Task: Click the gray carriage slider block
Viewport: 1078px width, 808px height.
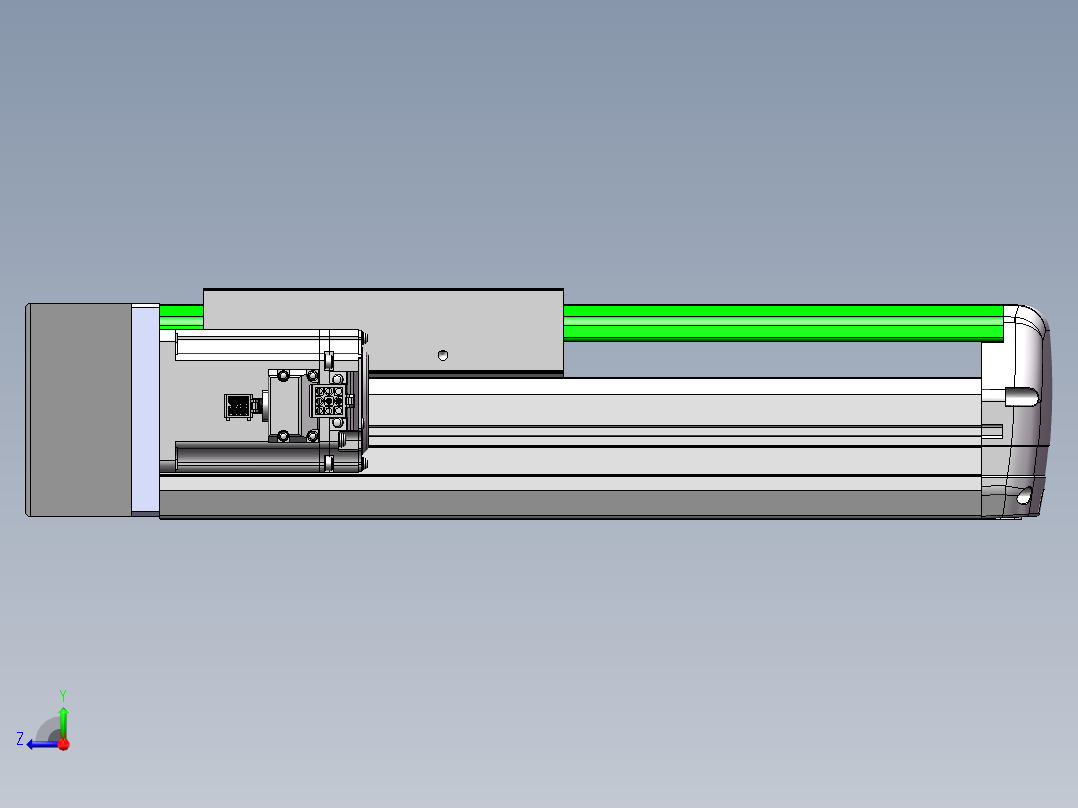Action: (x=384, y=333)
